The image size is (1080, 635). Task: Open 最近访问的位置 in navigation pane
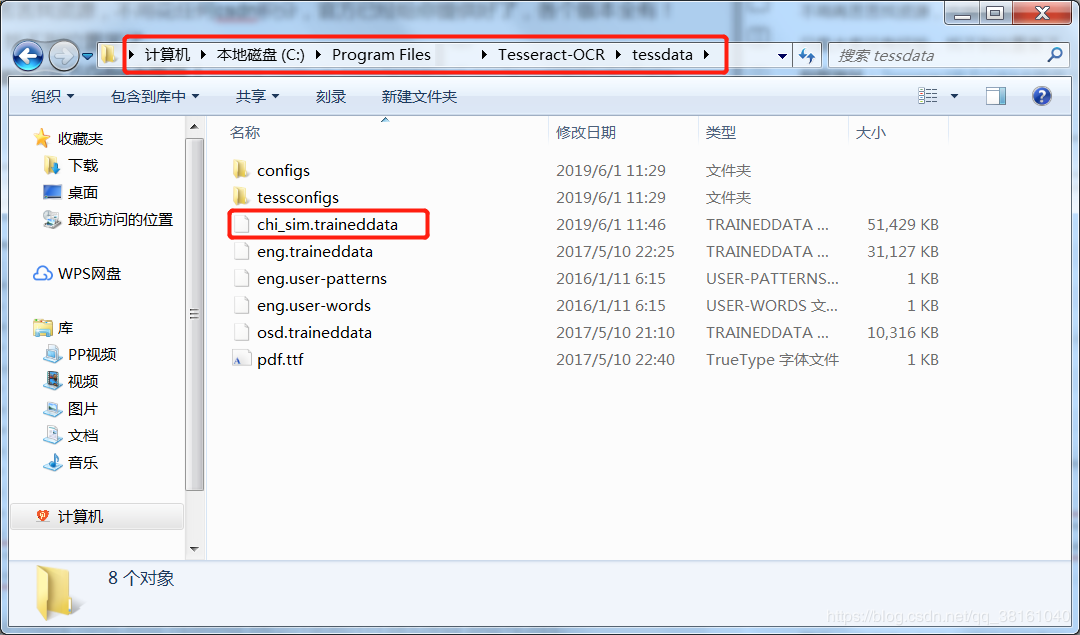click(120, 220)
